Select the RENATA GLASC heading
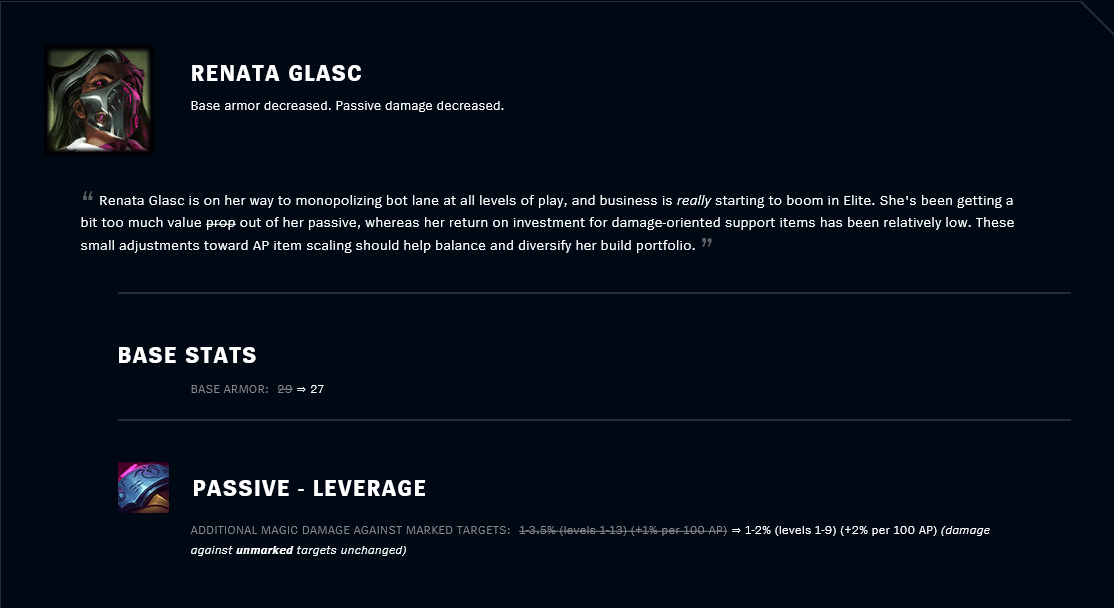 (276, 73)
